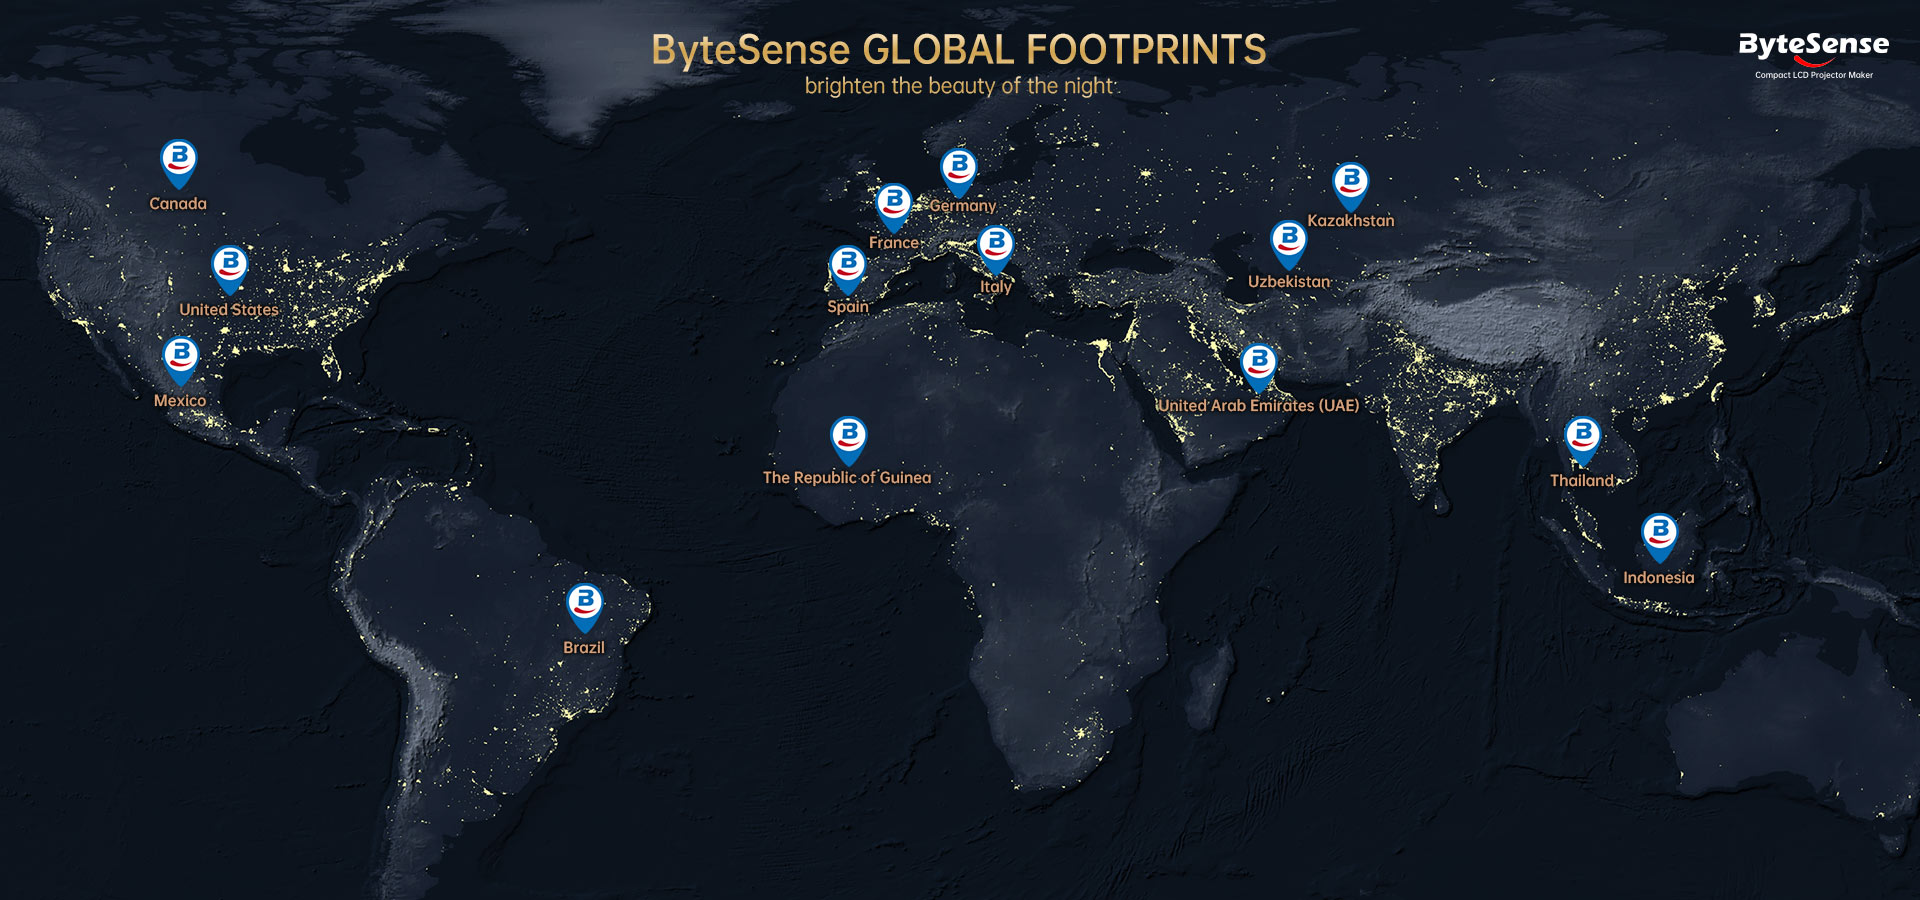This screenshot has height=900, width=1920.
Task: Select the Republic of Guinea pin
Action: click(x=849, y=439)
